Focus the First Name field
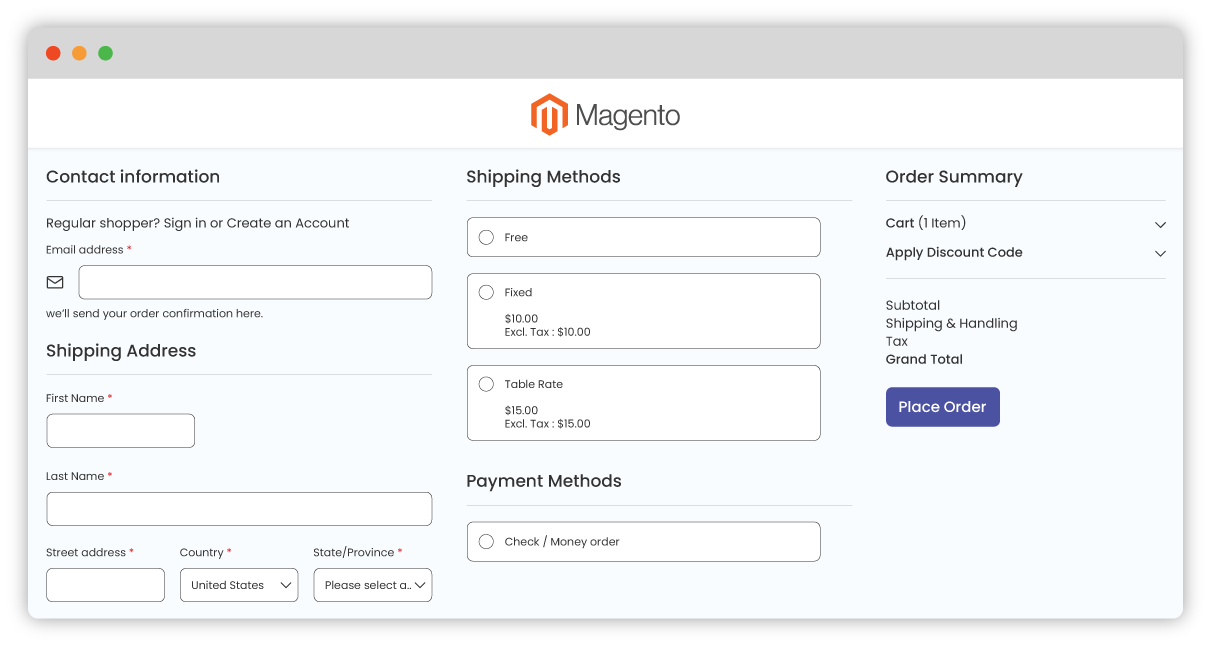 click(x=120, y=431)
